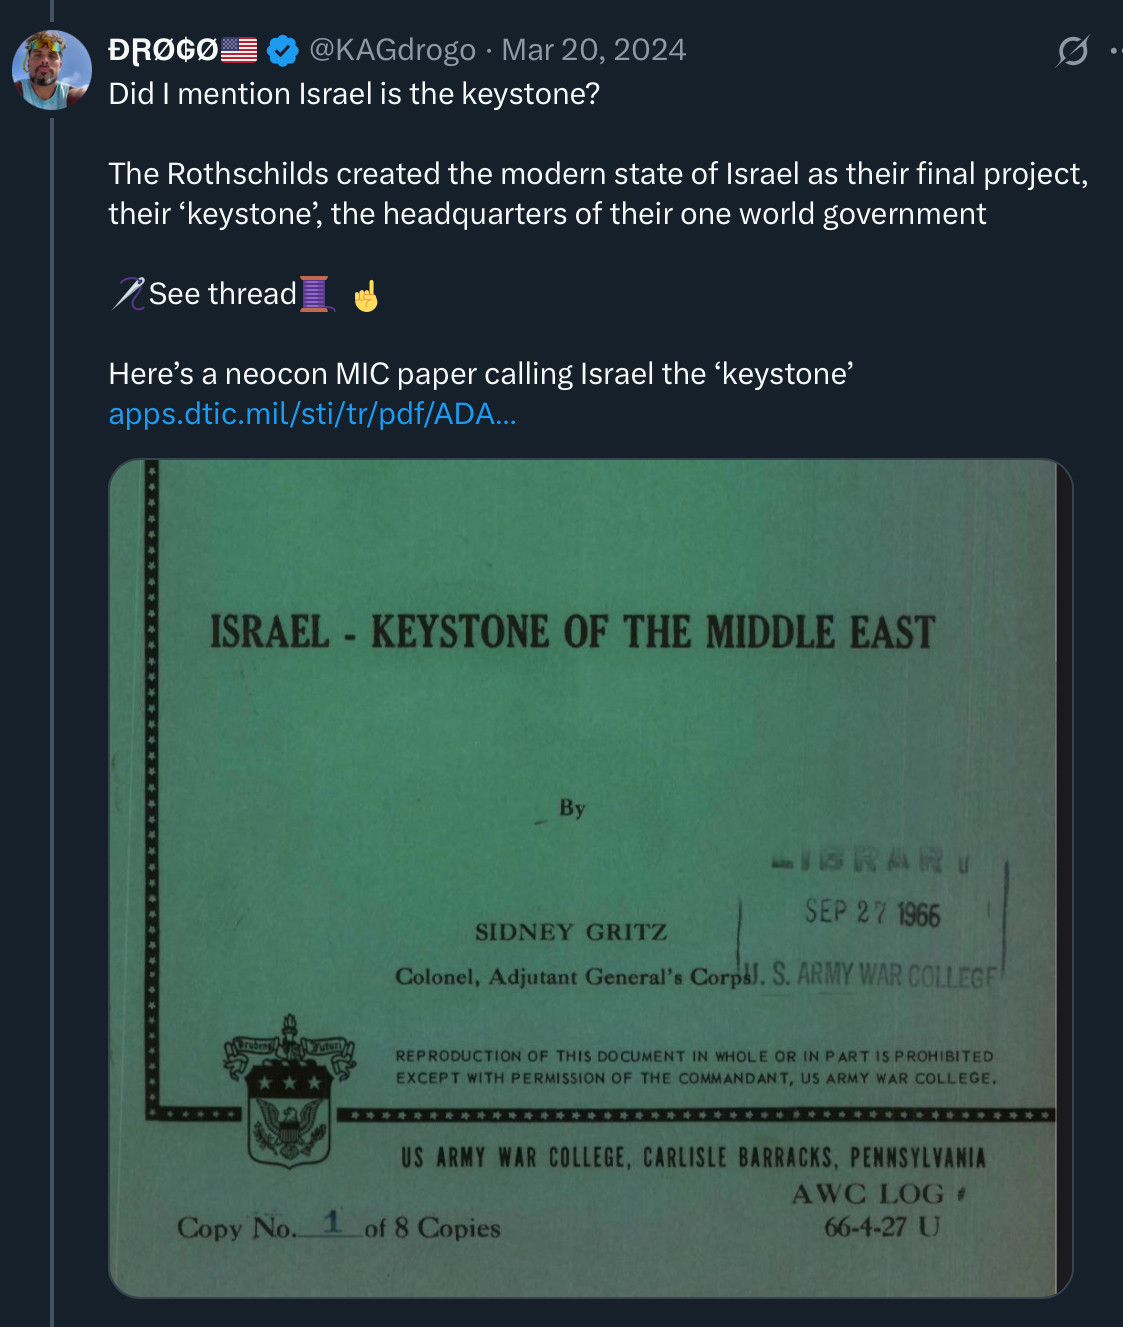This screenshot has height=1327, width=1123.
Task: Open the tweet via its Mar 20, 2024 timestamp
Action: 594,50
